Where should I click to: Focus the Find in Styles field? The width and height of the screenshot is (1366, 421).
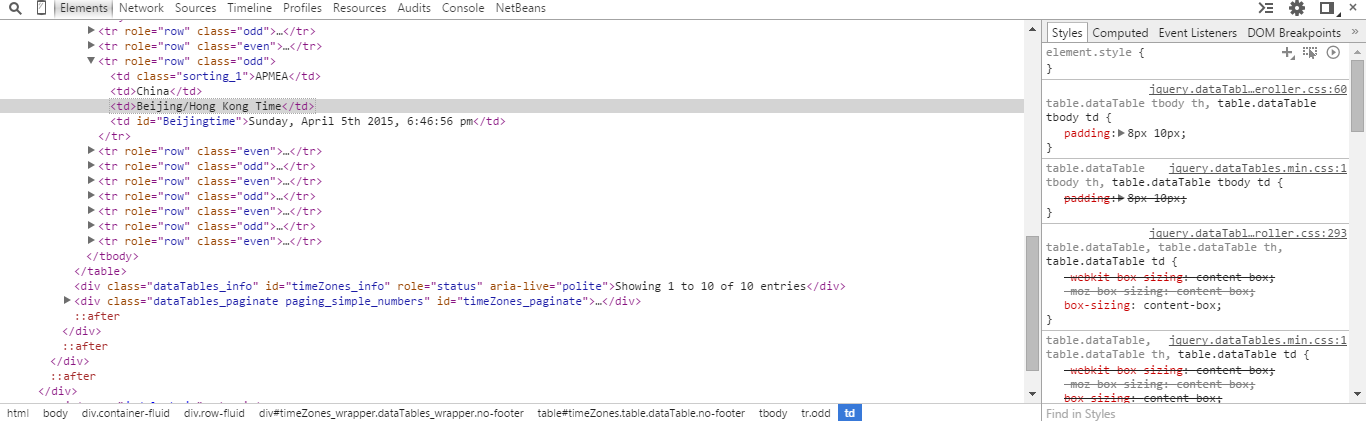point(1203,413)
